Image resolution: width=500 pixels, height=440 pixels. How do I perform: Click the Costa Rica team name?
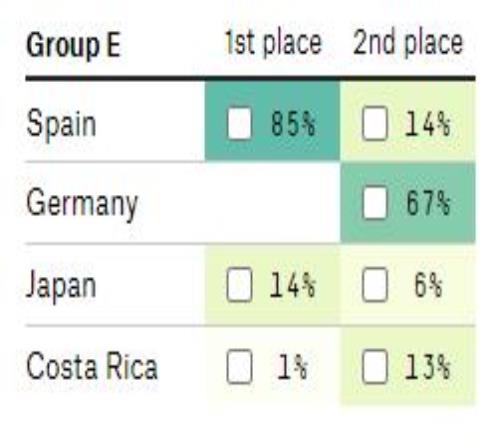pyautogui.click(x=92, y=366)
